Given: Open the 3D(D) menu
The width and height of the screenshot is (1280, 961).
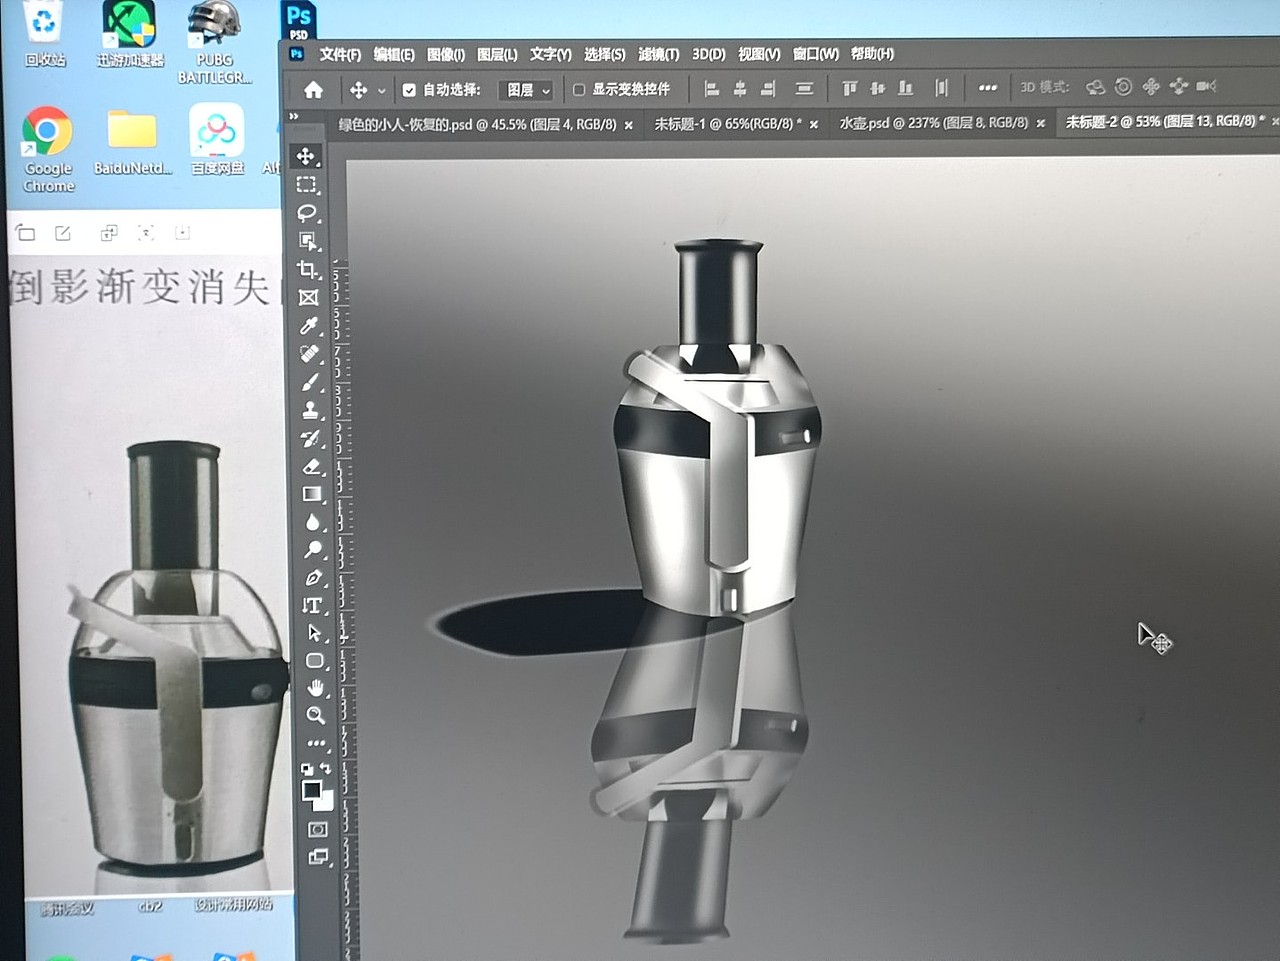Looking at the screenshot, I should click(709, 54).
